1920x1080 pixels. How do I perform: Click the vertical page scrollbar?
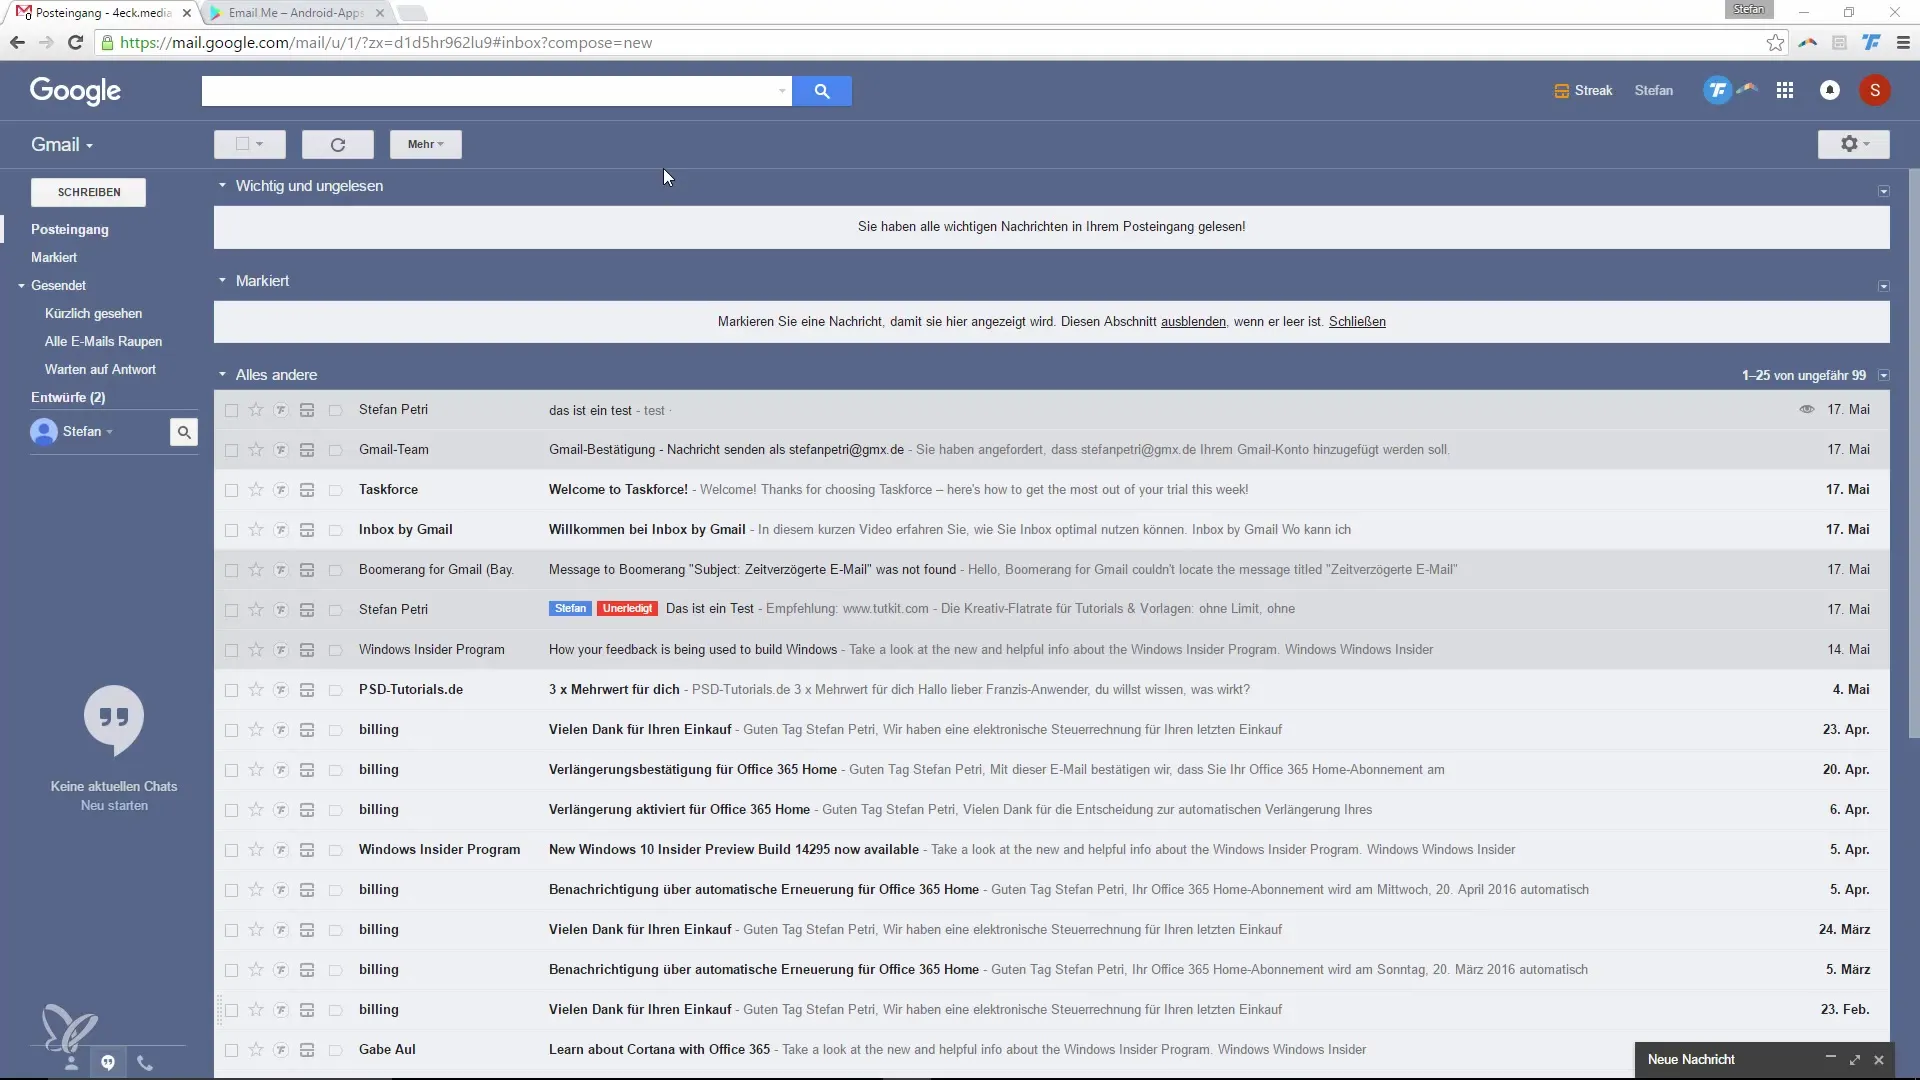point(1913,455)
